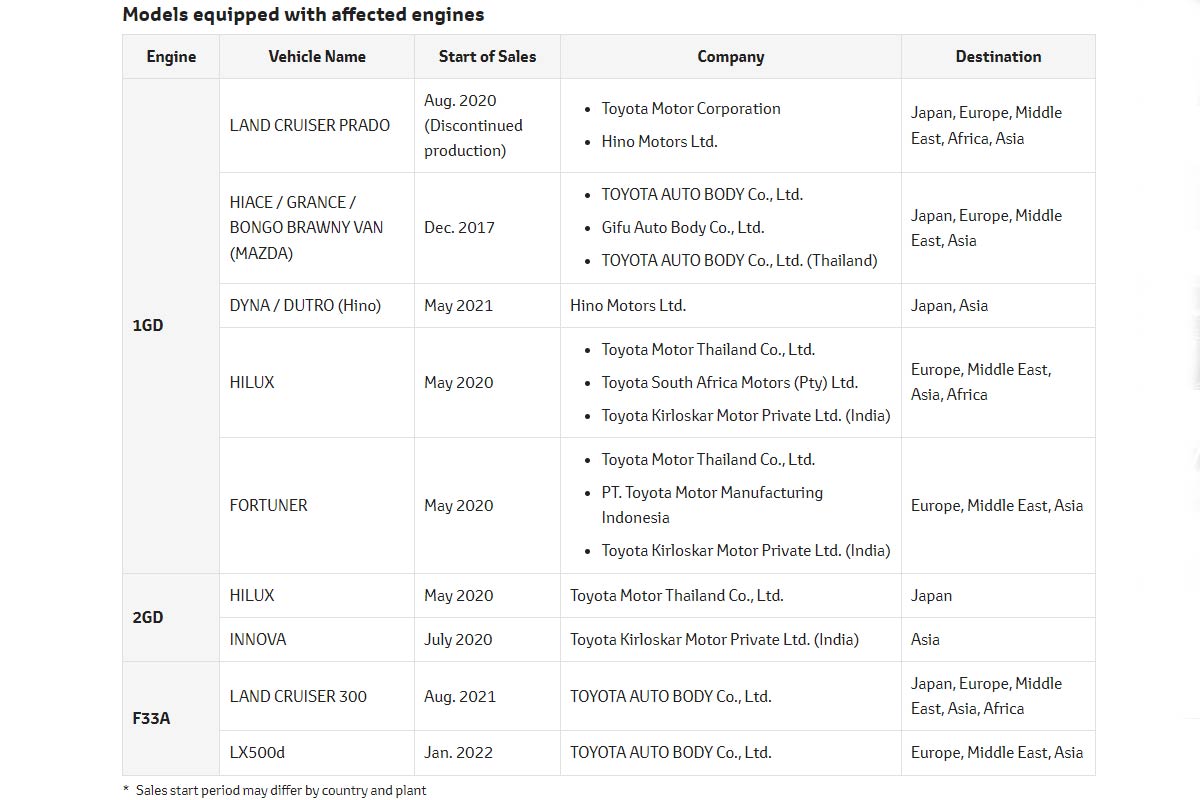The width and height of the screenshot is (1200, 800).
Task: Select the 1GD engine cell
Action: click(x=148, y=326)
